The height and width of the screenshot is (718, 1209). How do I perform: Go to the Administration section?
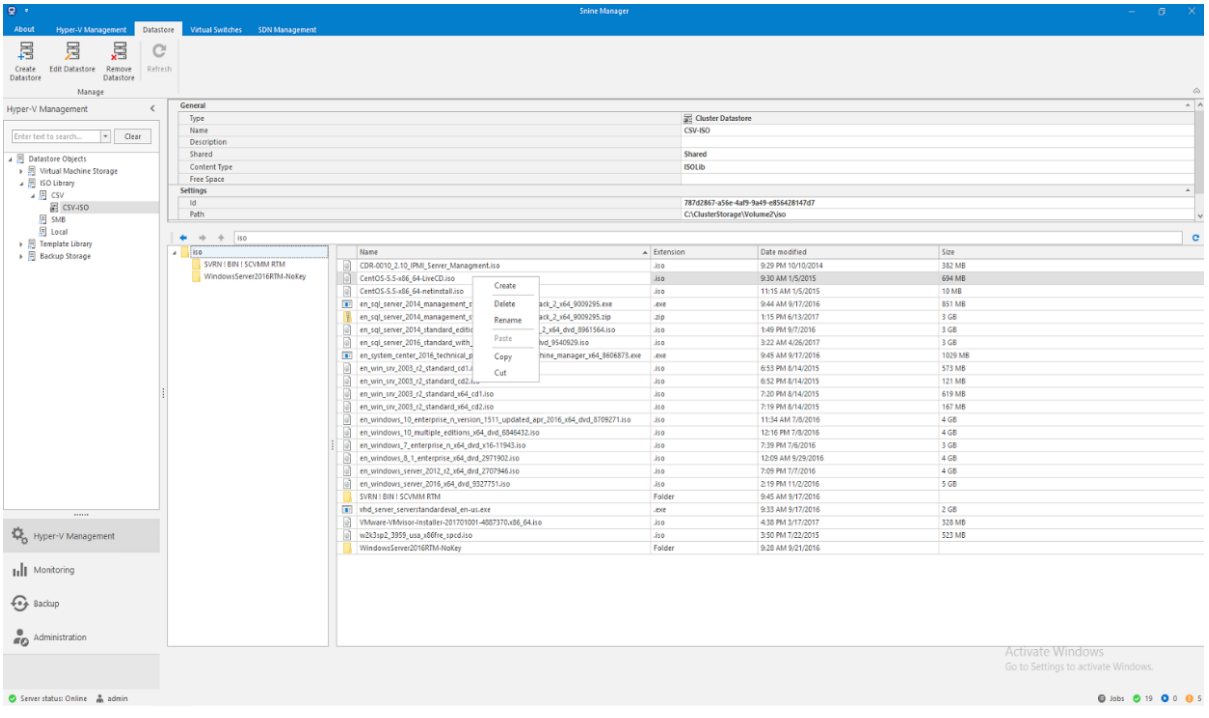(x=60, y=637)
